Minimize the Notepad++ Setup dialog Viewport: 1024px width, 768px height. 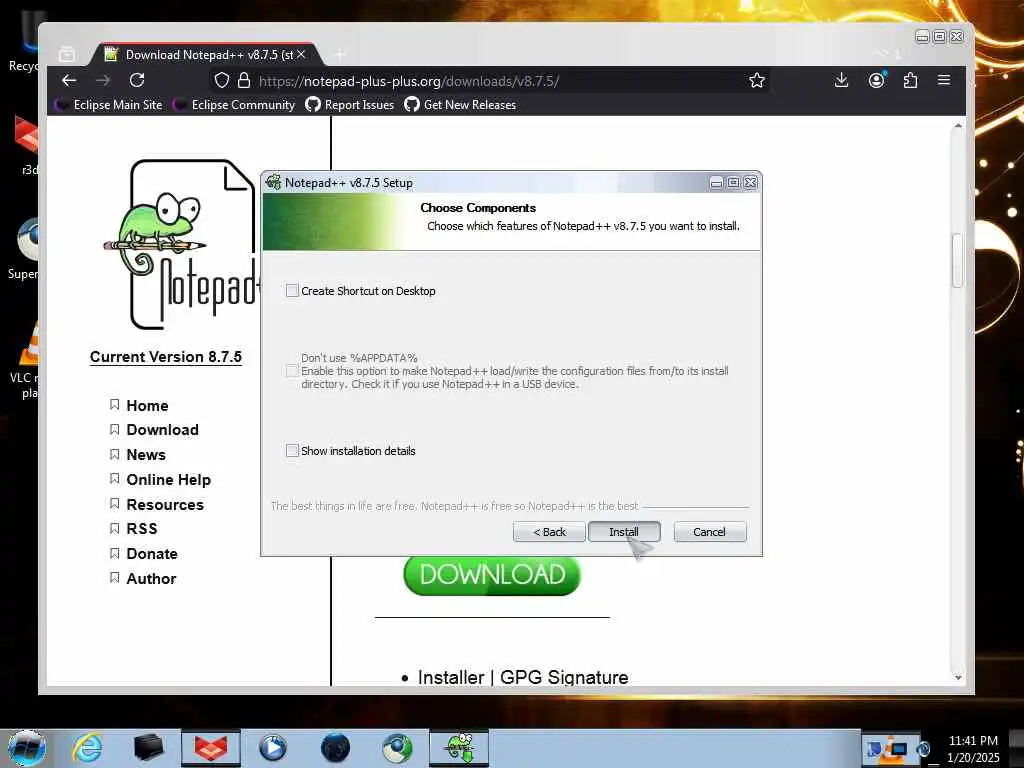click(x=716, y=183)
